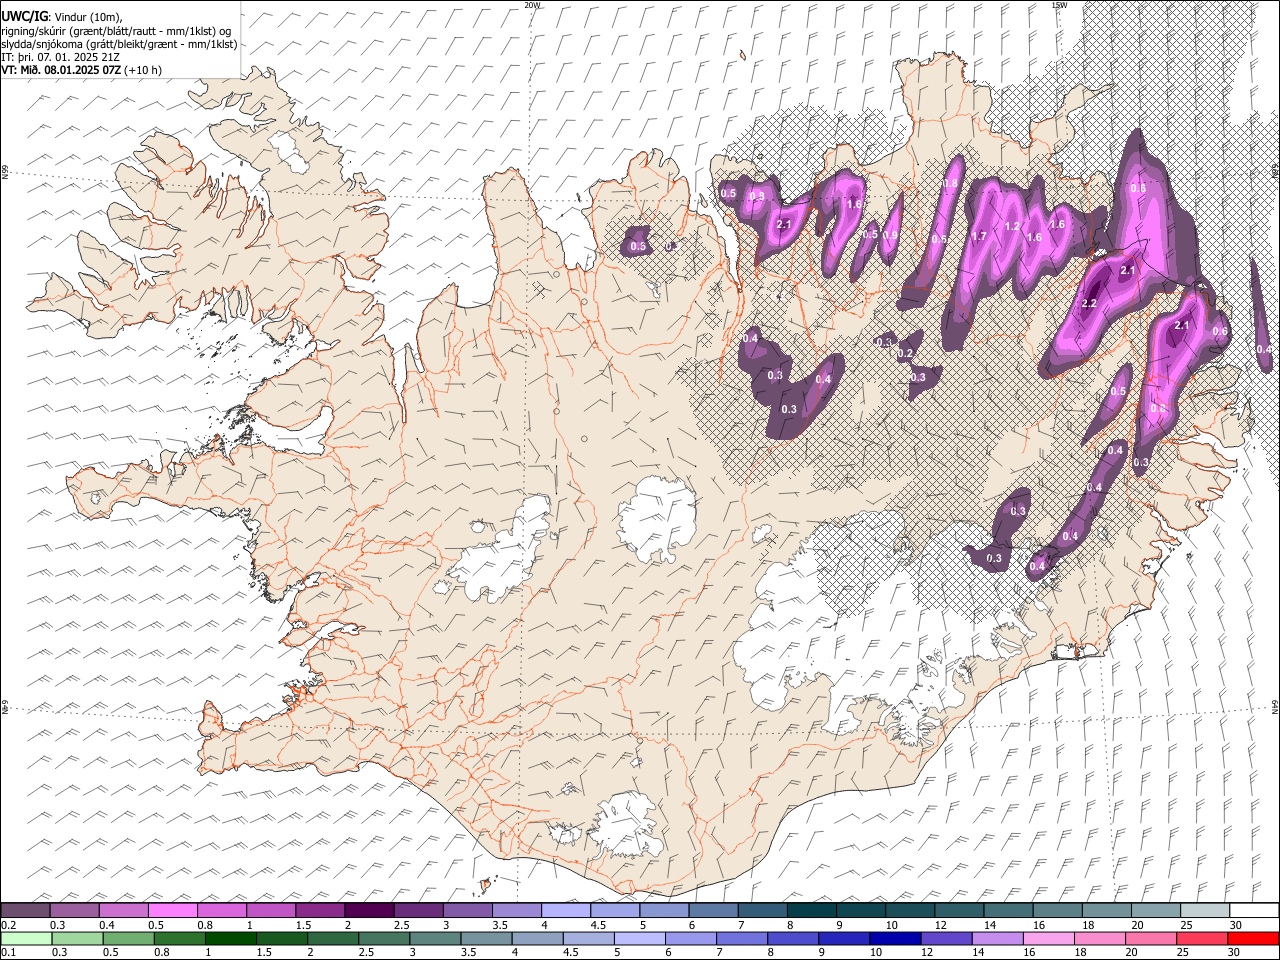Select the light grey swatch between 25 and 30
The height and width of the screenshot is (960, 1280).
pos(1203,910)
